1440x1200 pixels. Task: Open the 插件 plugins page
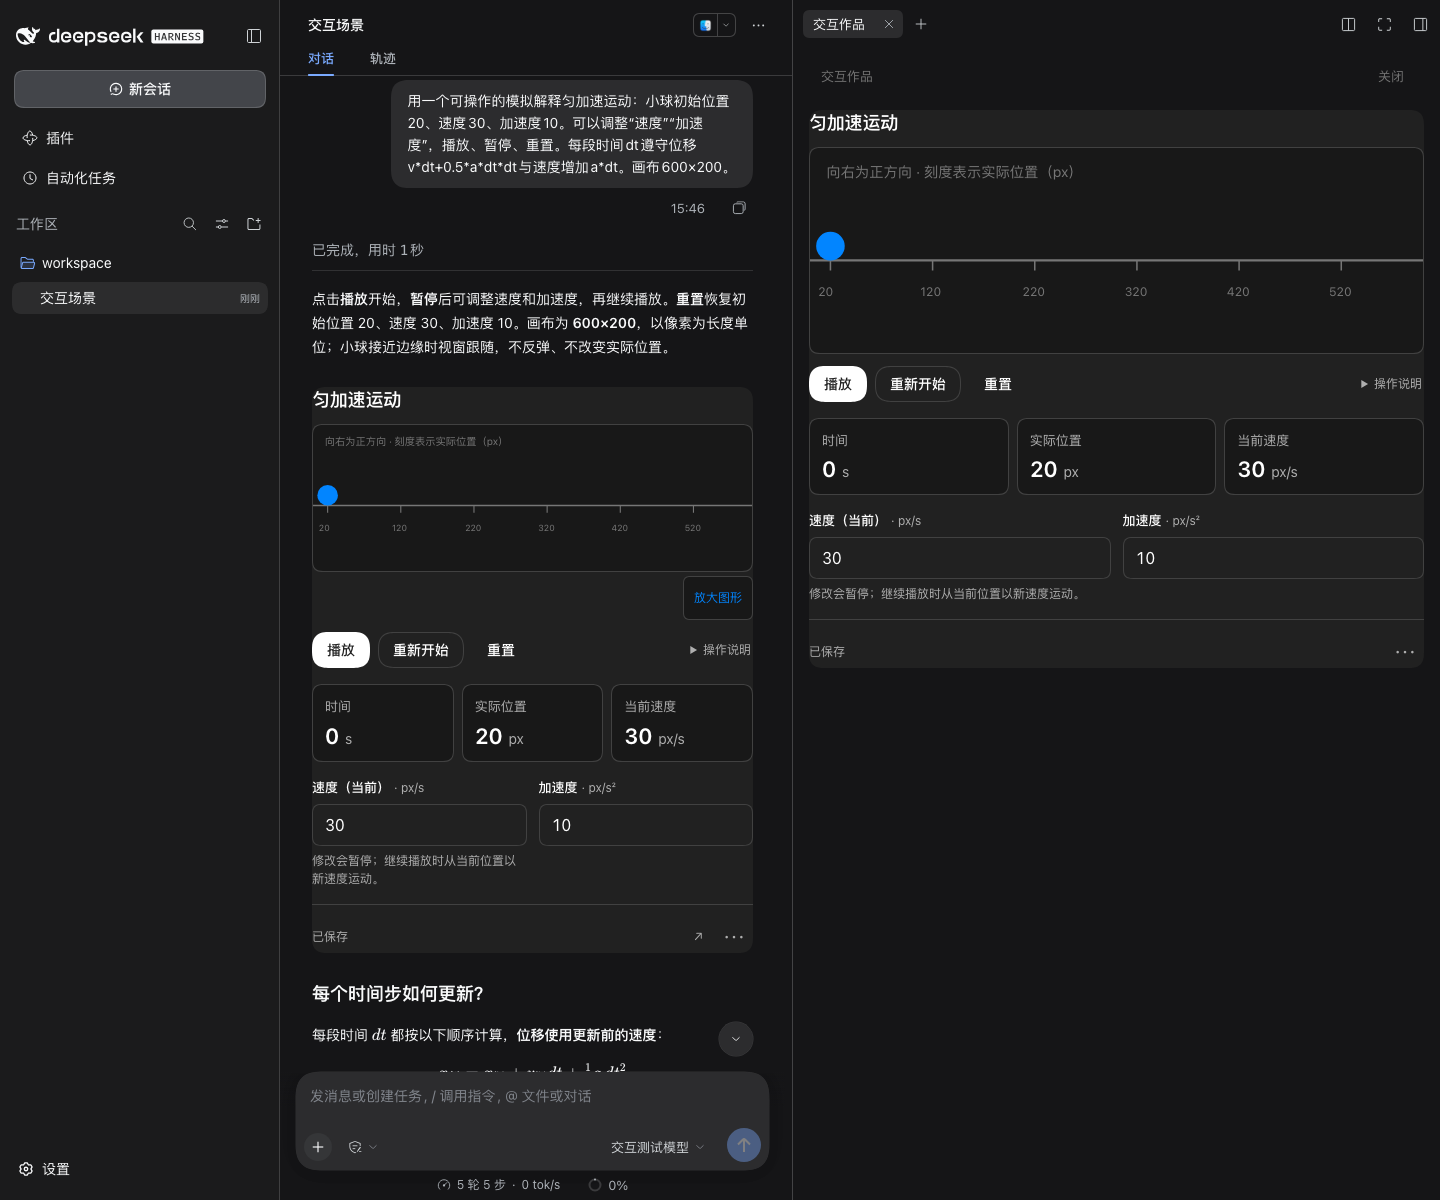tap(60, 138)
